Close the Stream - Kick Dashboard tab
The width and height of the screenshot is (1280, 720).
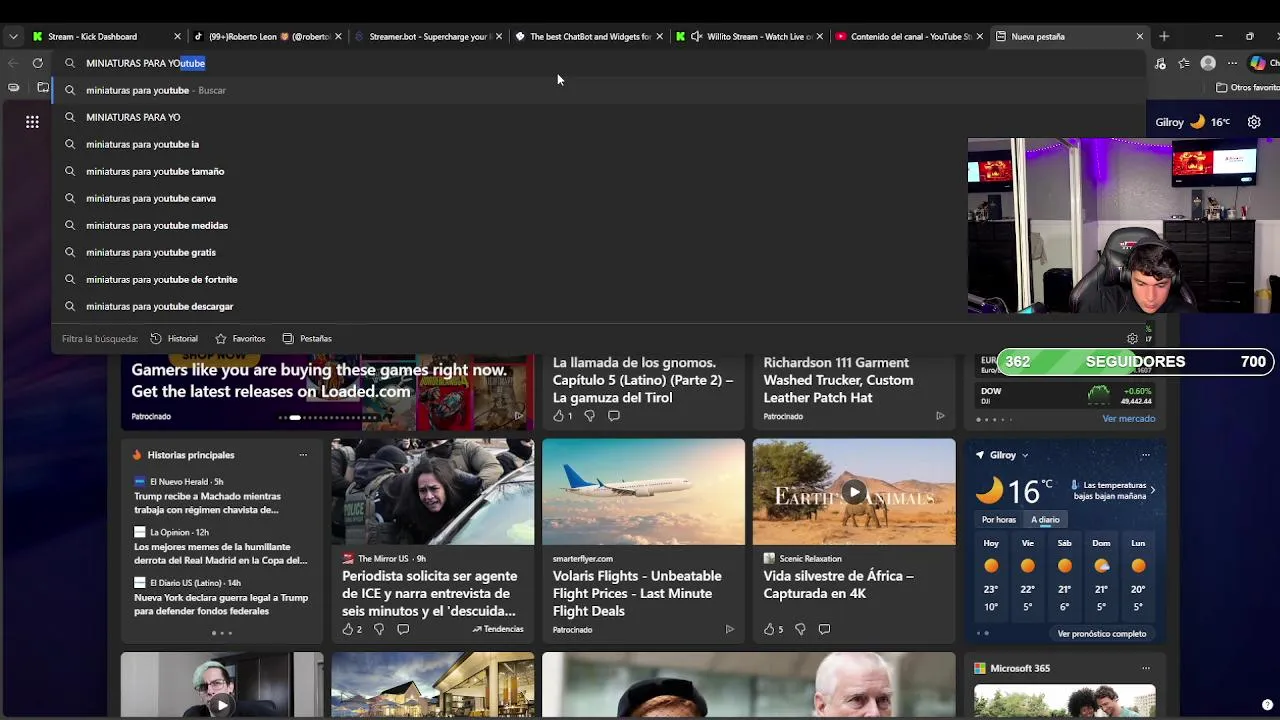(x=177, y=36)
